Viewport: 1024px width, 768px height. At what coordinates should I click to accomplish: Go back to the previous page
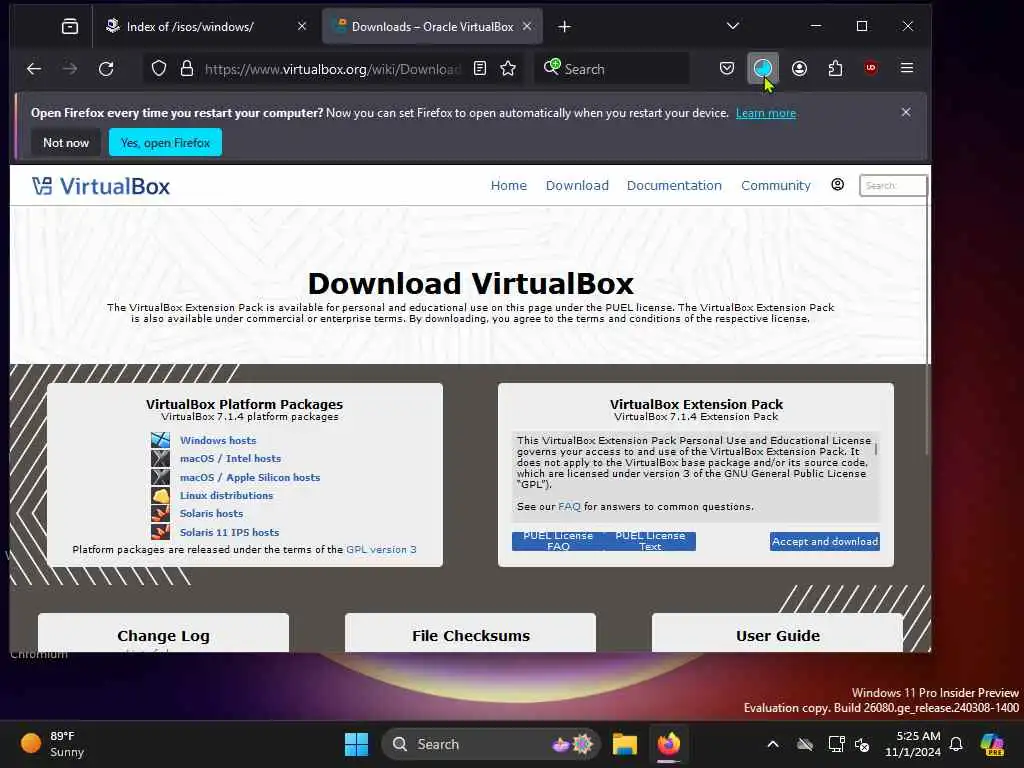(x=34, y=69)
